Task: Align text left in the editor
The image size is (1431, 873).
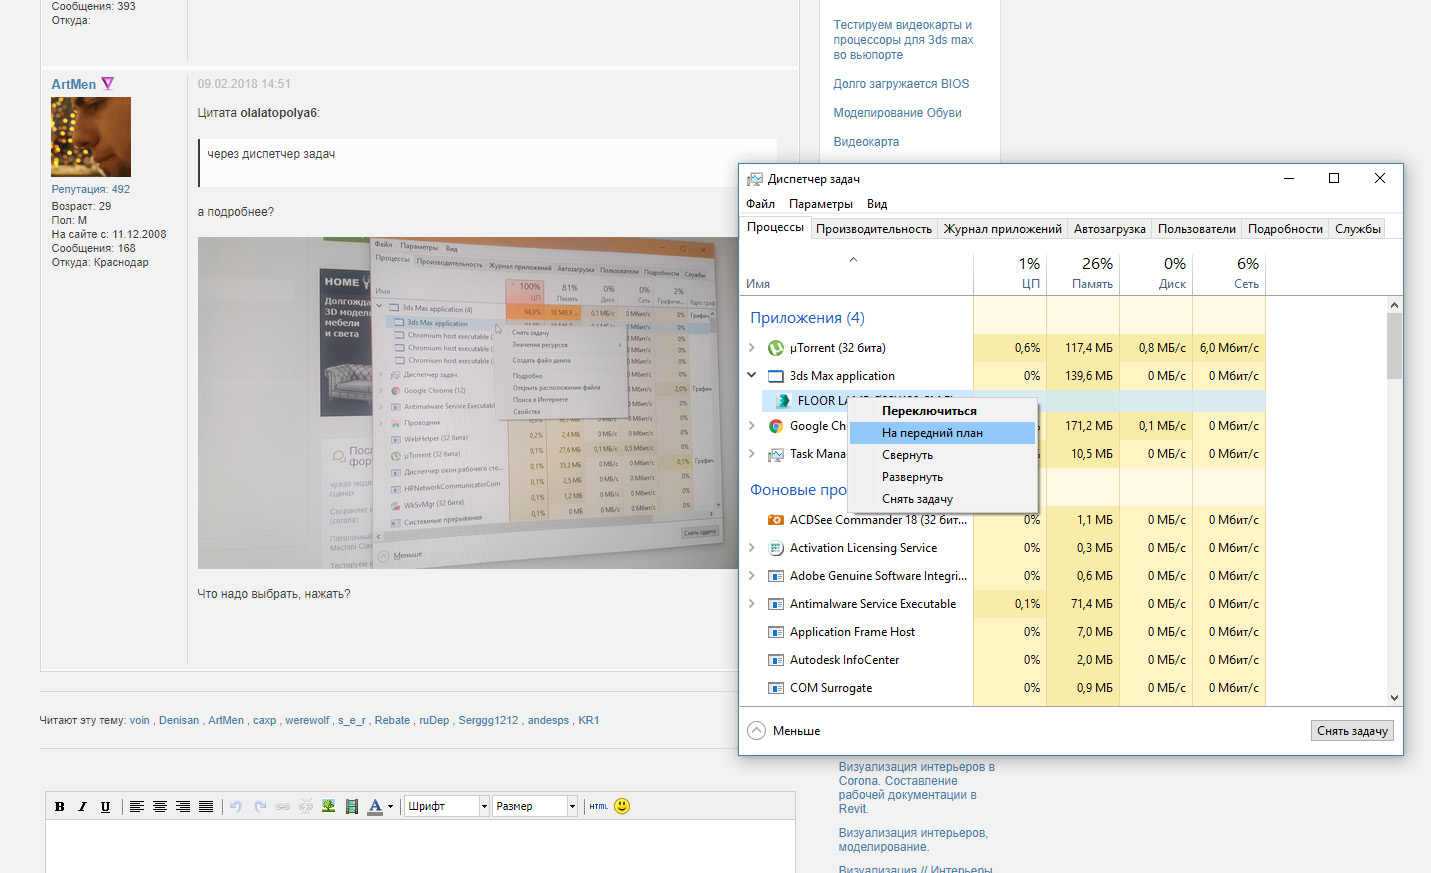Action: pyautogui.click(x=137, y=806)
